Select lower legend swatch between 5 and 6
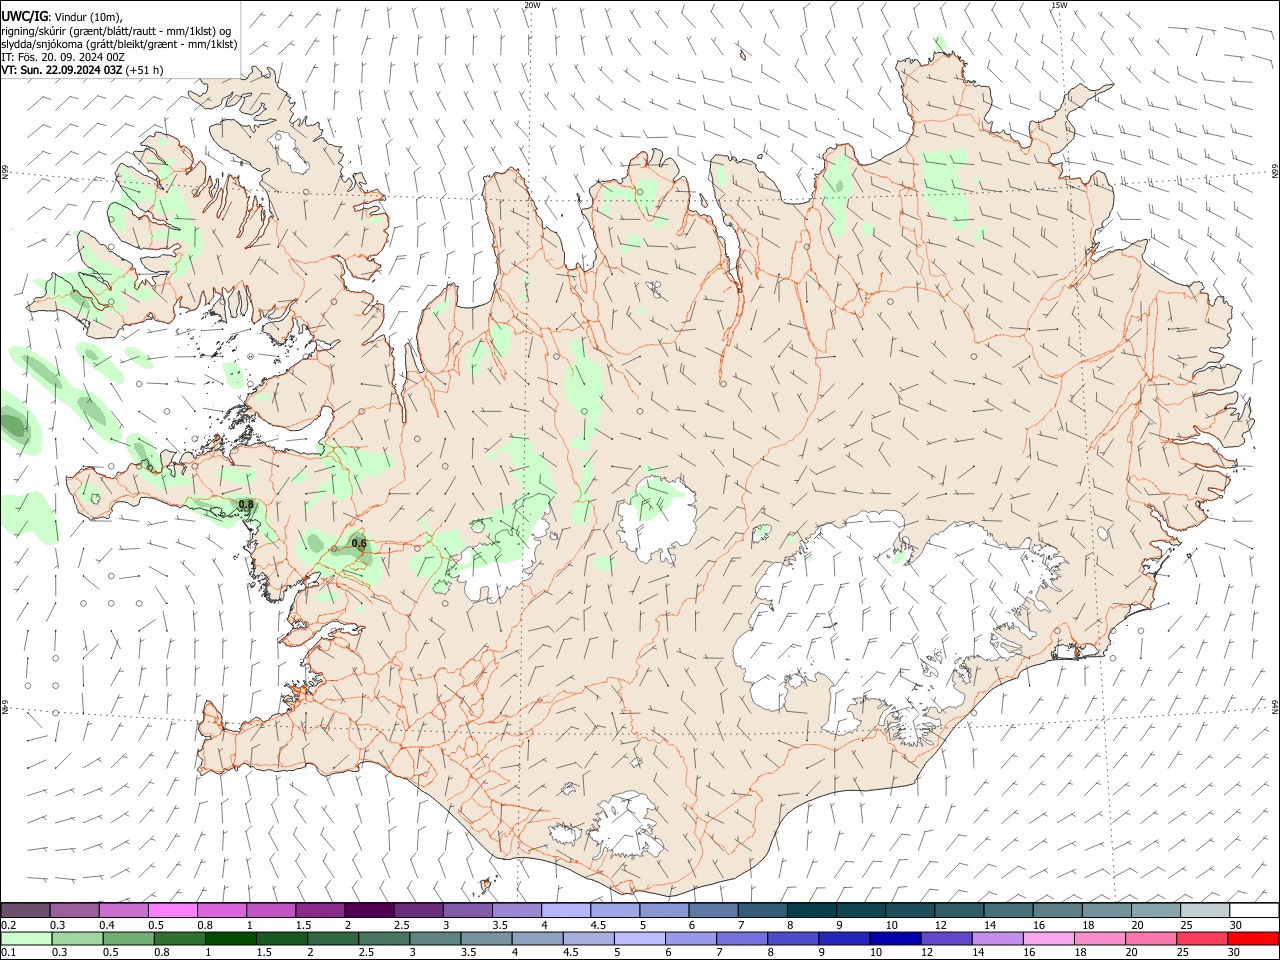The width and height of the screenshot is (1280, 960). pyautogui.click(x=638, y=938)
